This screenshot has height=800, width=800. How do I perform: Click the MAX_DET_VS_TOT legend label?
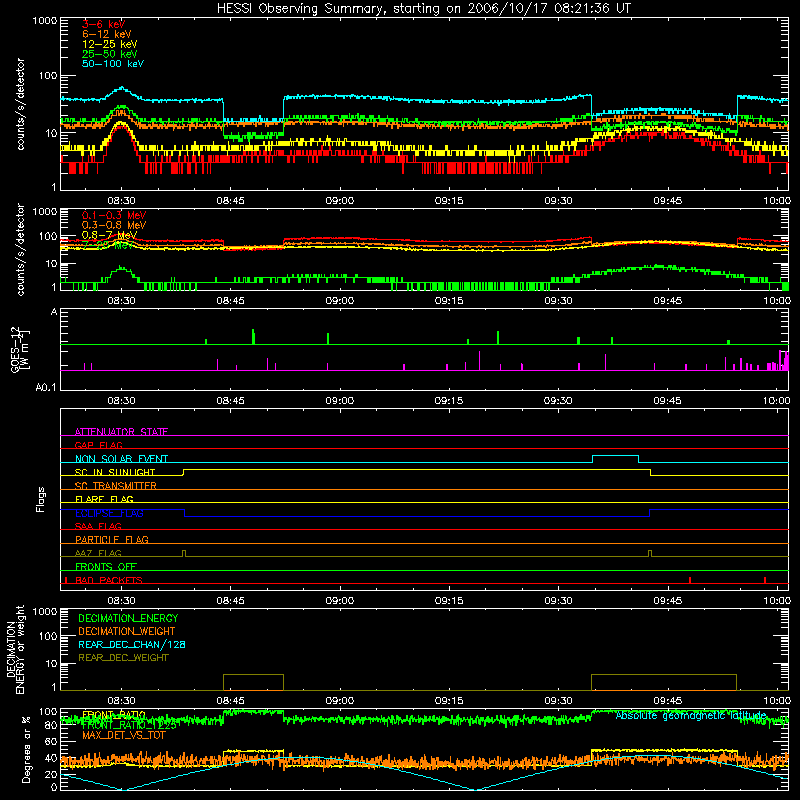(123, 735)
